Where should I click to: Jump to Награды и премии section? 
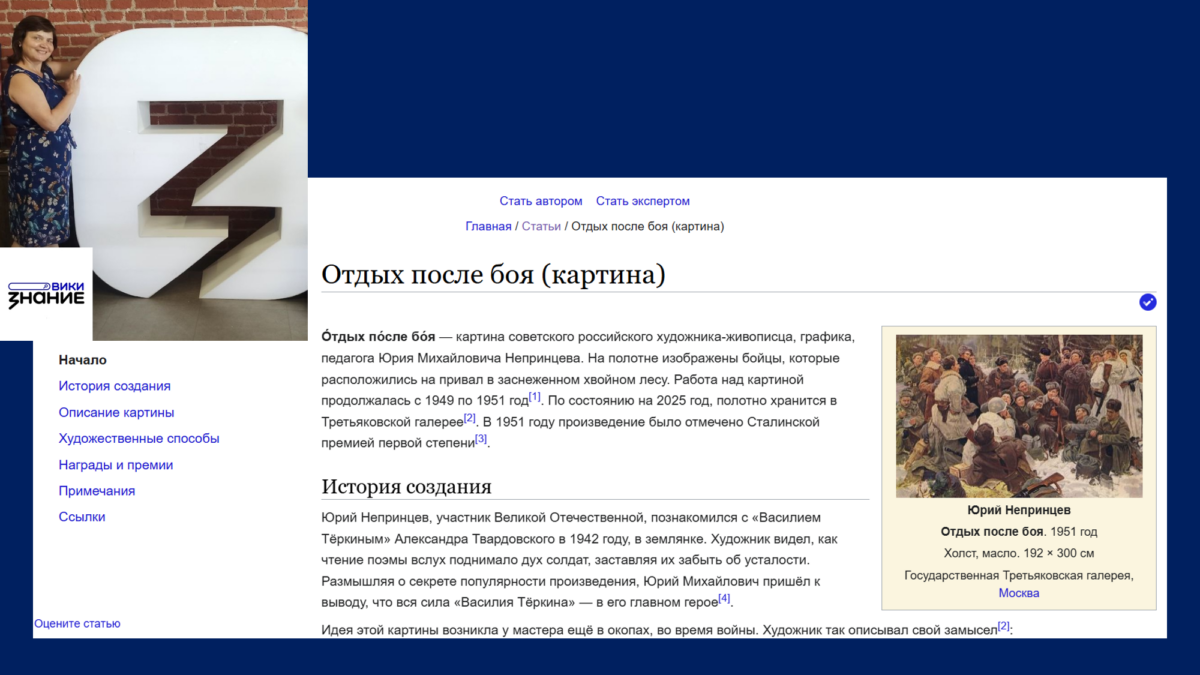[x=116, y=465]
